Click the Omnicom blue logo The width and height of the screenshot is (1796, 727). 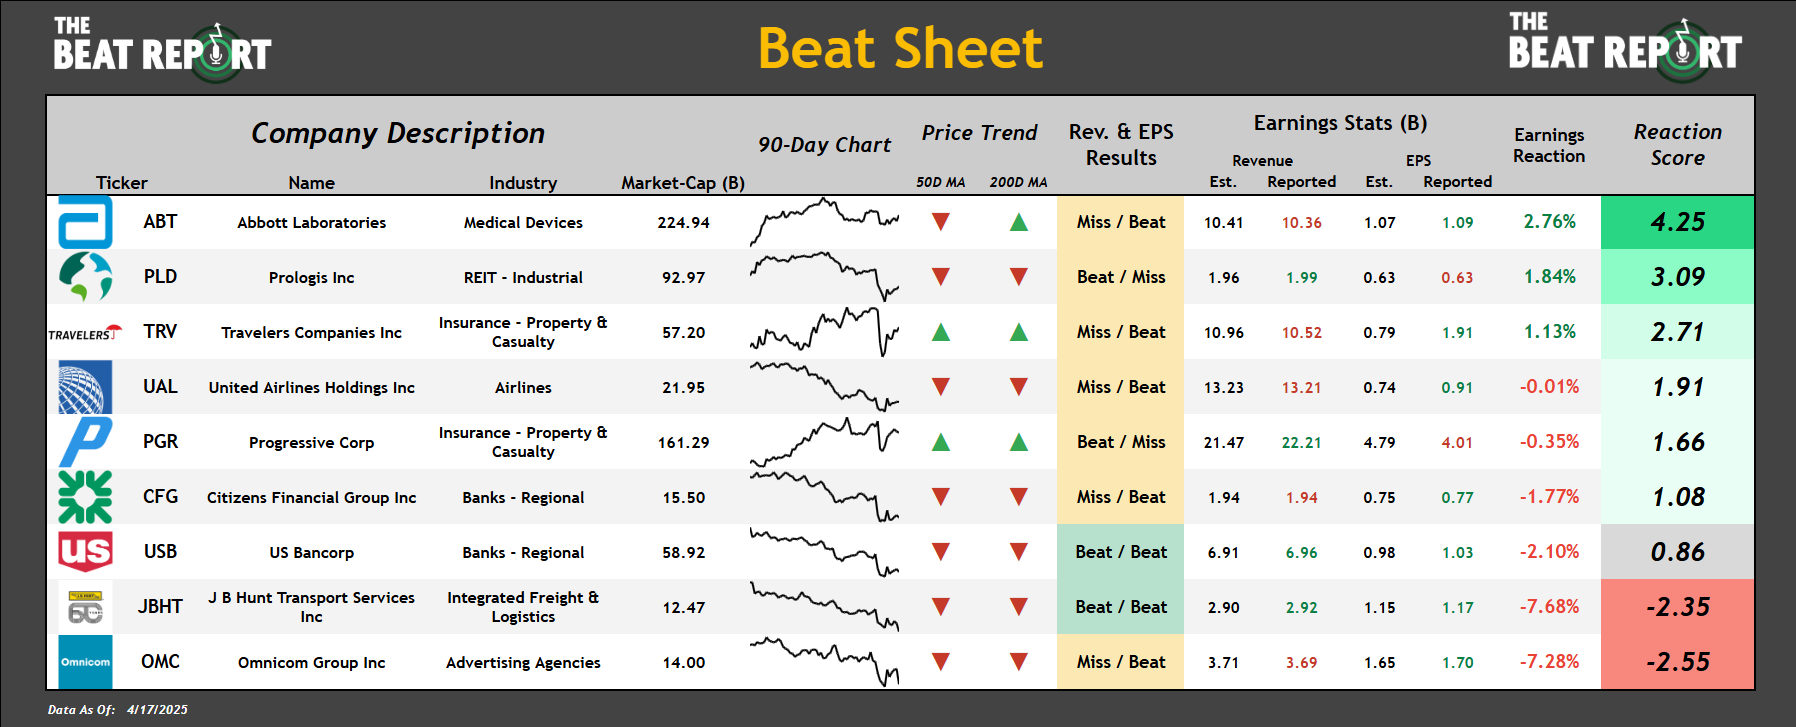point(85,662)
